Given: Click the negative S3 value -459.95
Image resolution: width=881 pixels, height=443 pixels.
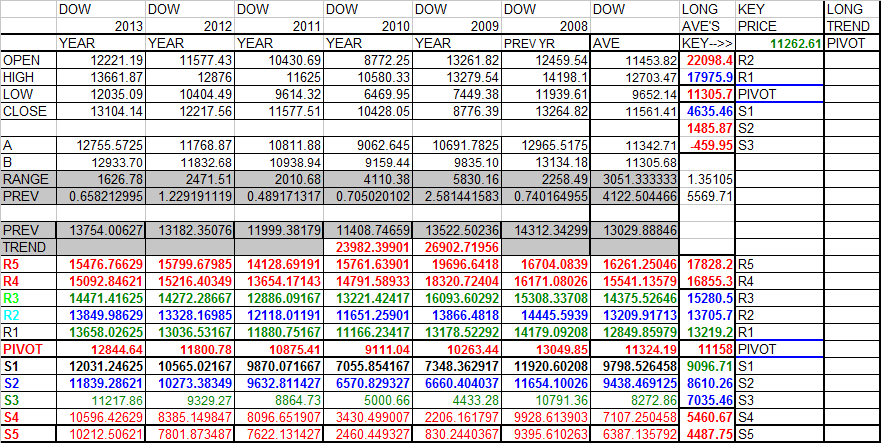Looking at the screenshot, I should click(708, 145).
